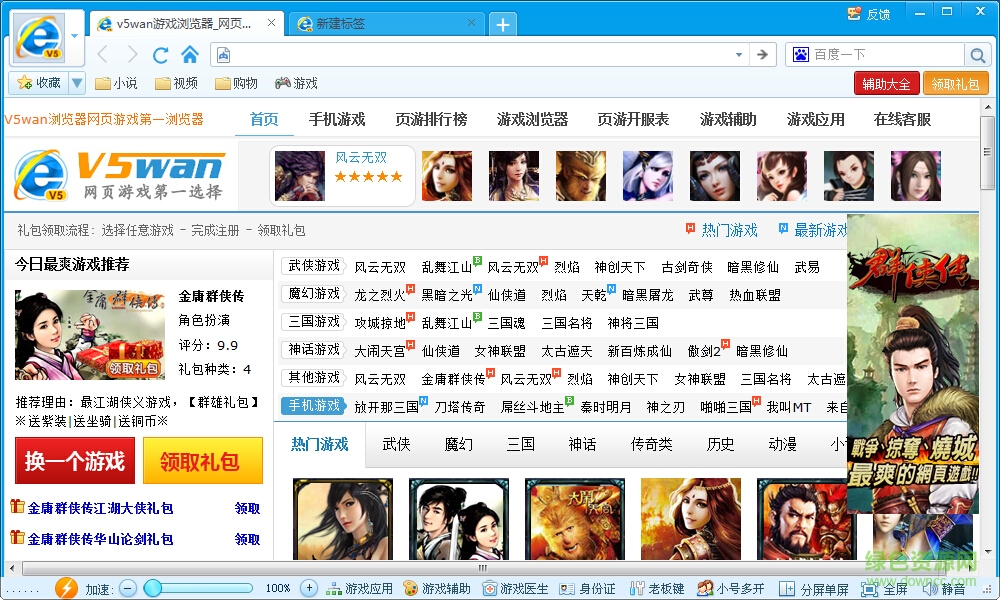This screenshot has width=1000, height=600.
Task: Open the address bar history dropdown
Action: pyautogui.click(x=738, y=54)
